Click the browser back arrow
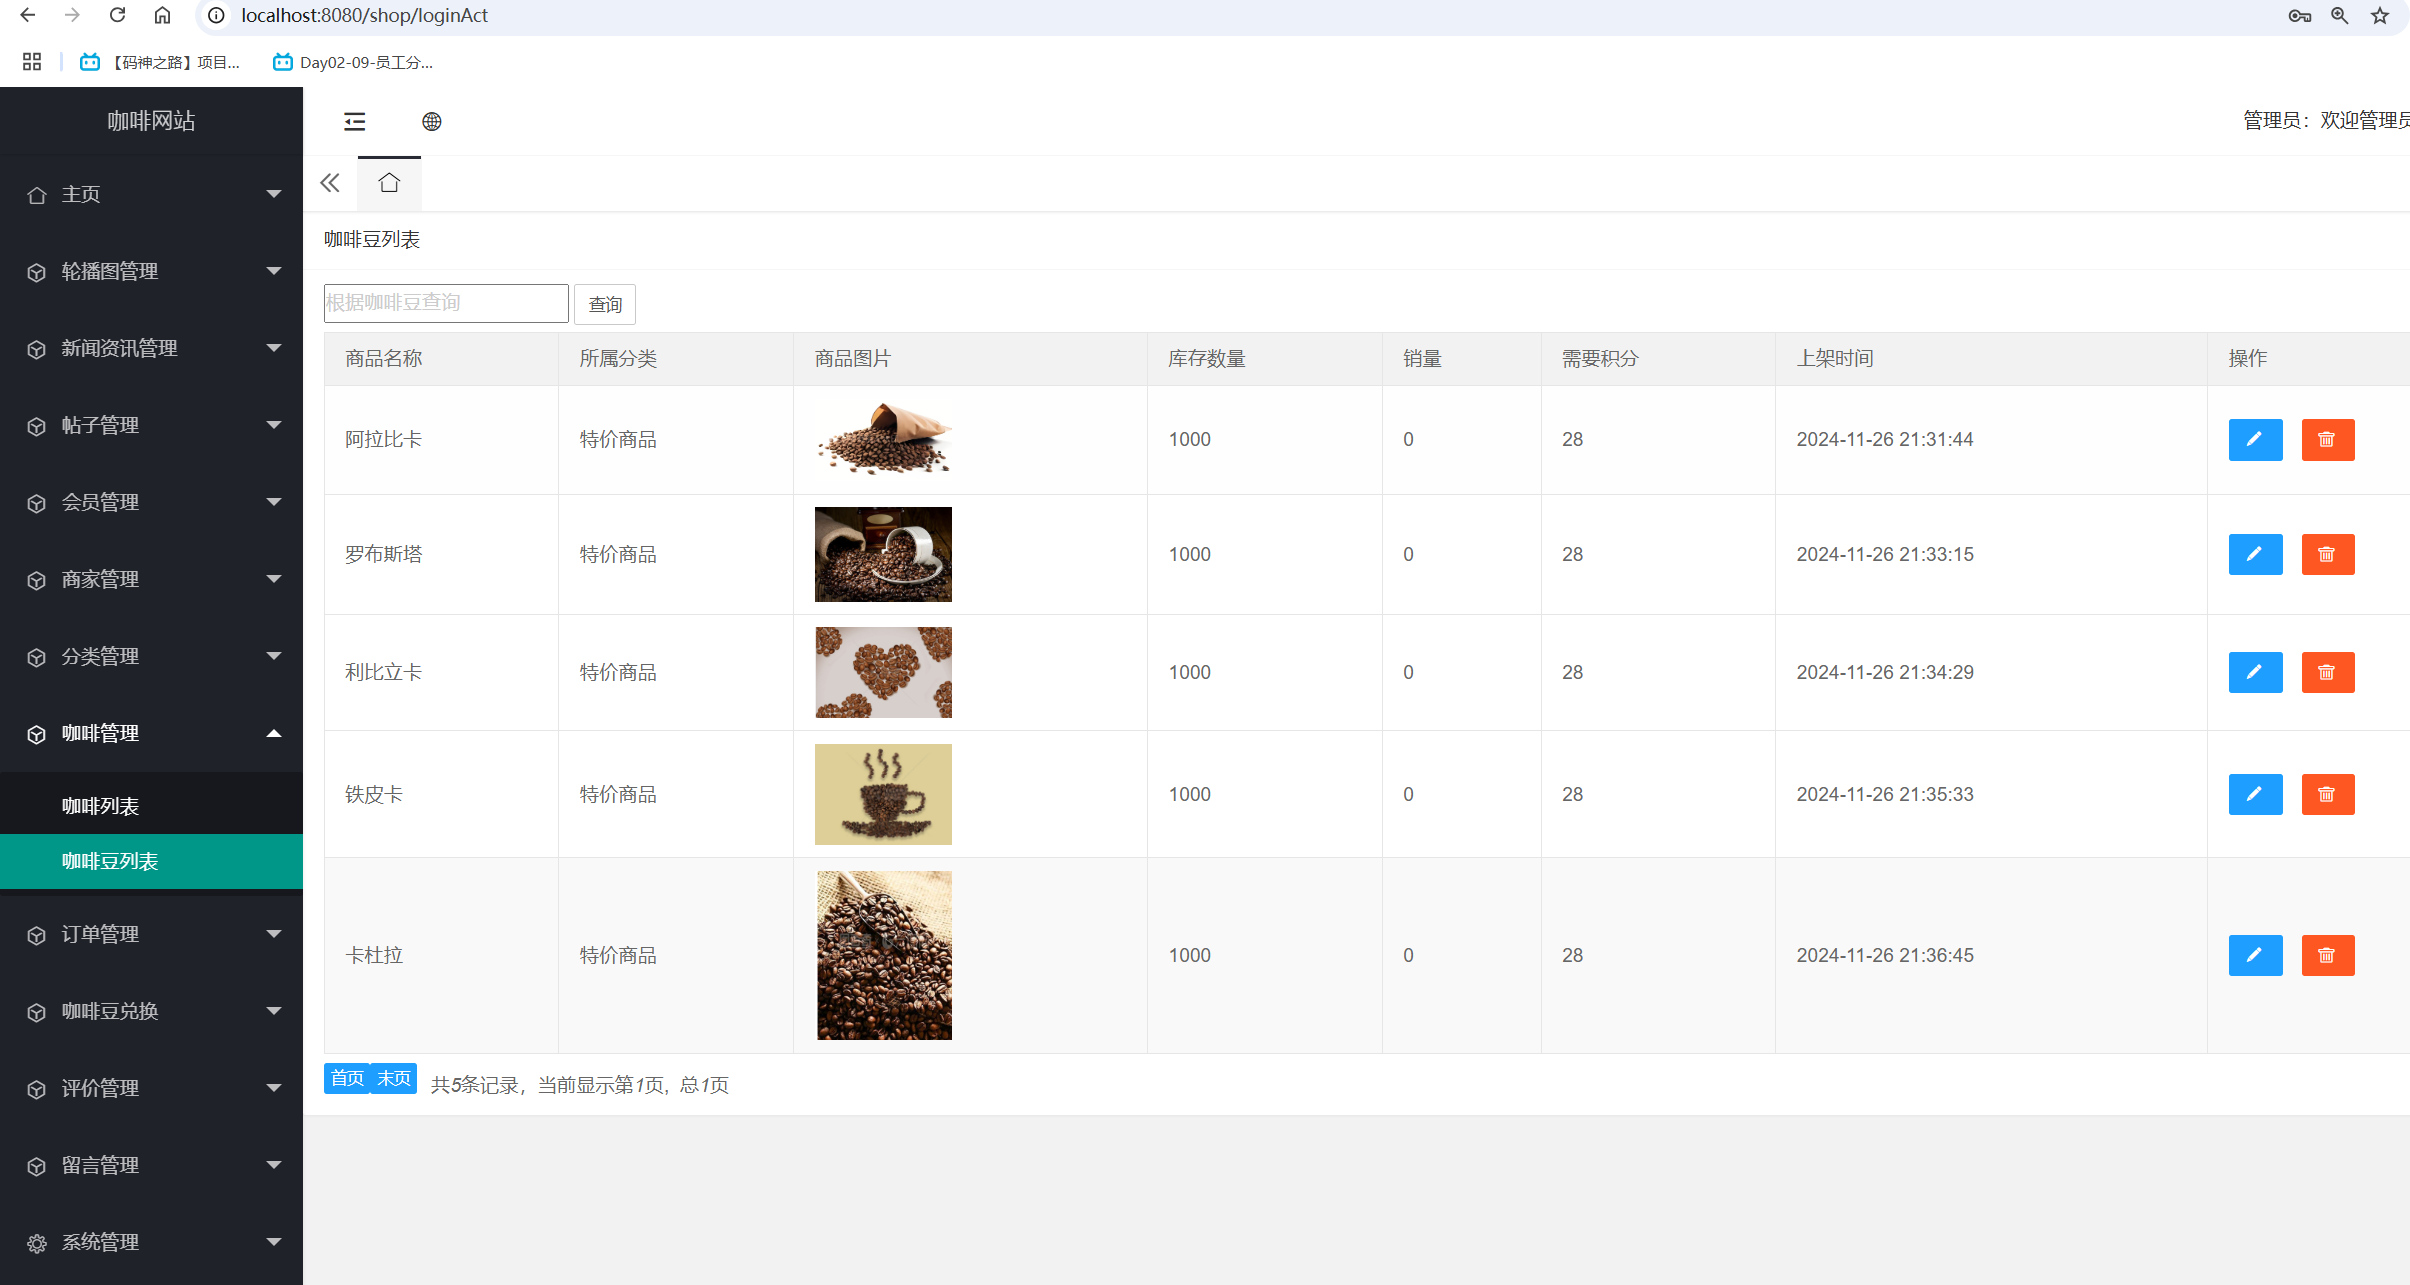The width and height of the screenshot is (2410, 1285). (28, 15)
